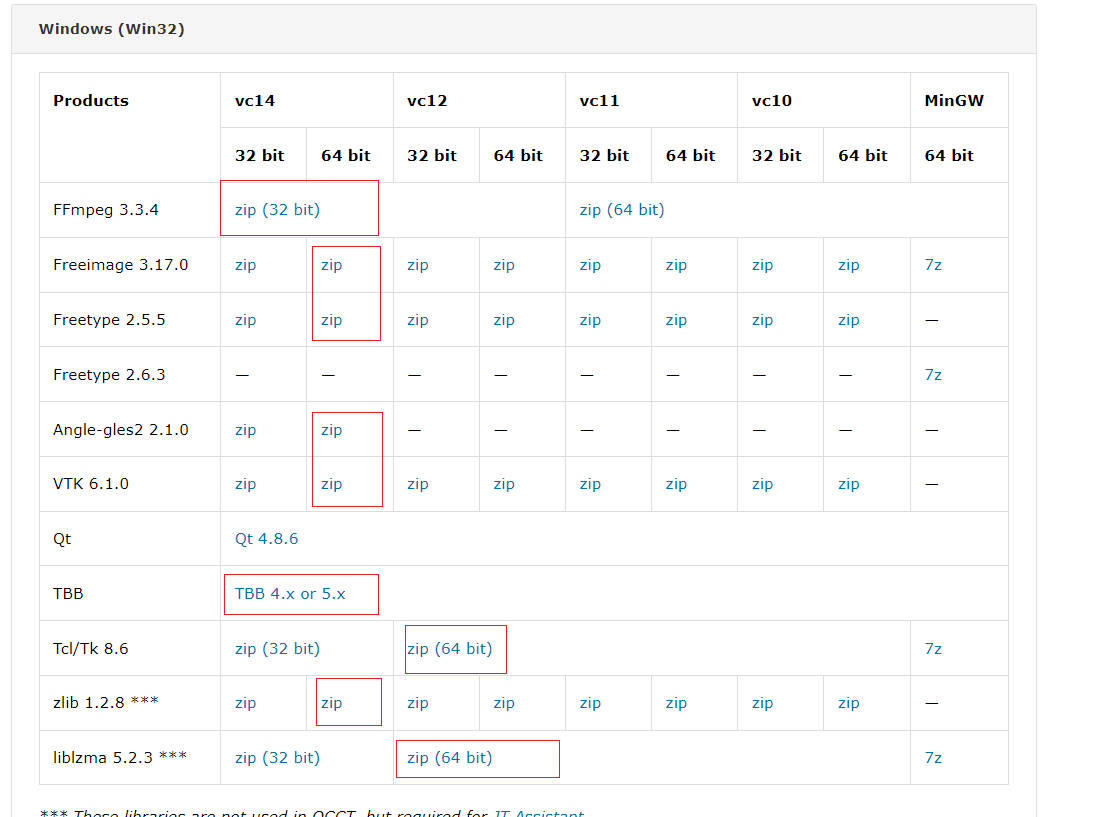Click Freetype 2.5.5 vc14 64 bit zip
The width and height of the screenshot is (1118, 817).
pyautogui.click(x=331, y=320)
